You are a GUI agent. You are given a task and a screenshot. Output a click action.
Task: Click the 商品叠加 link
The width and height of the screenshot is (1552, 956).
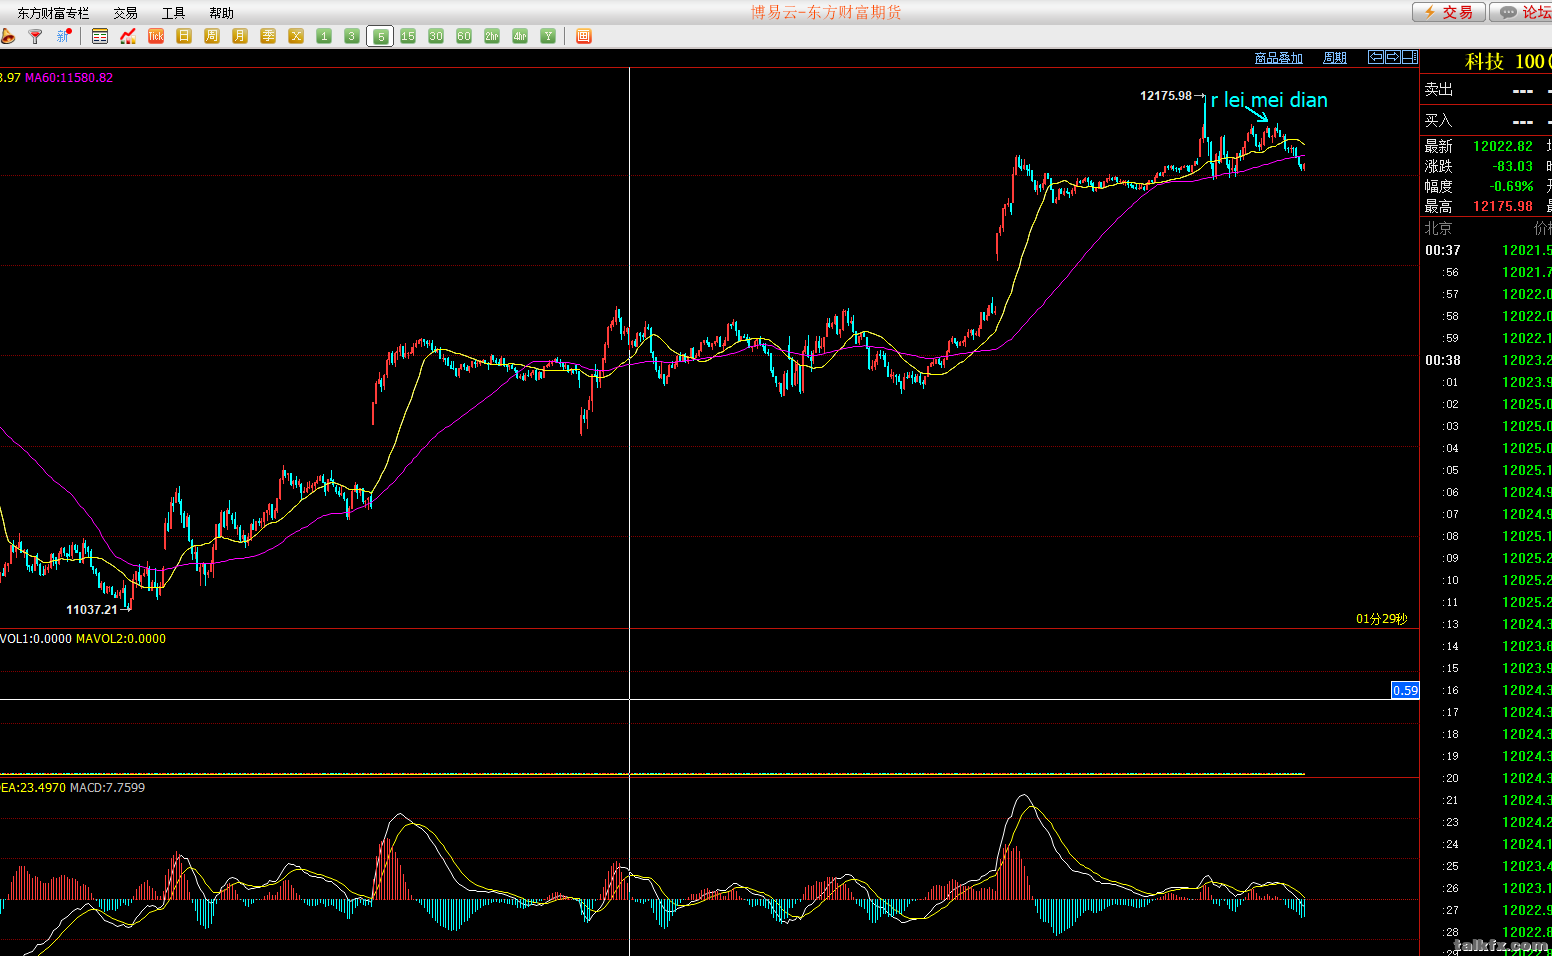pyautogui.click(x=1279, y=58)
